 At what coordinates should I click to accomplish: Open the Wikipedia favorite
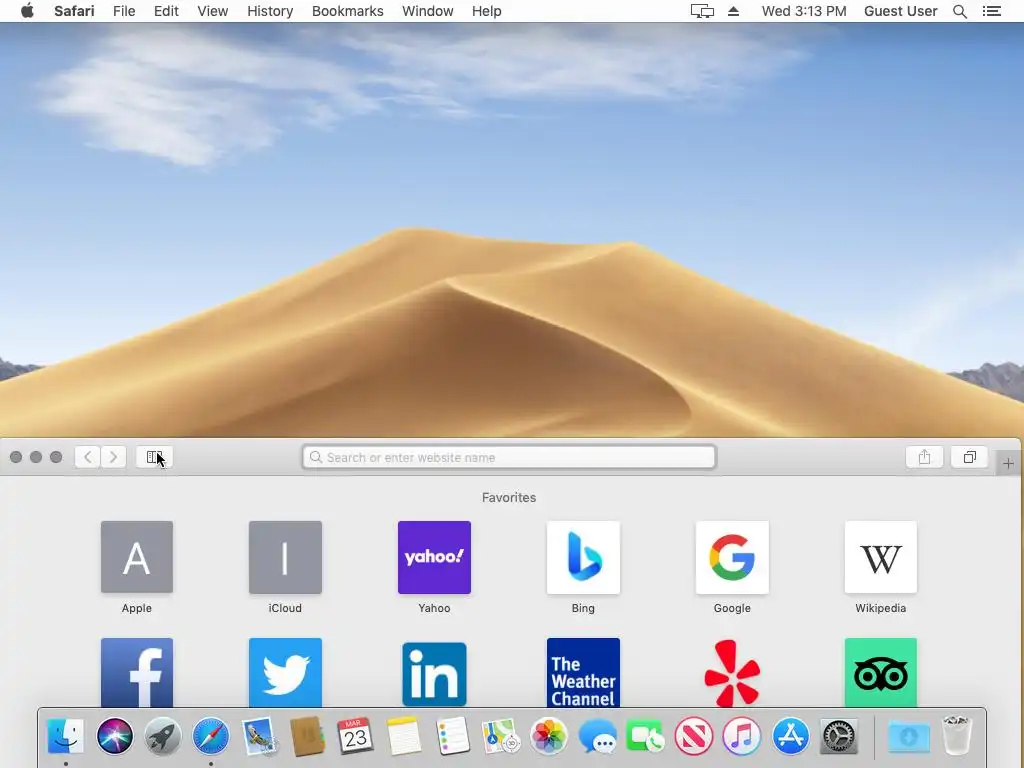pyautogui.click(x=880, y=557)
